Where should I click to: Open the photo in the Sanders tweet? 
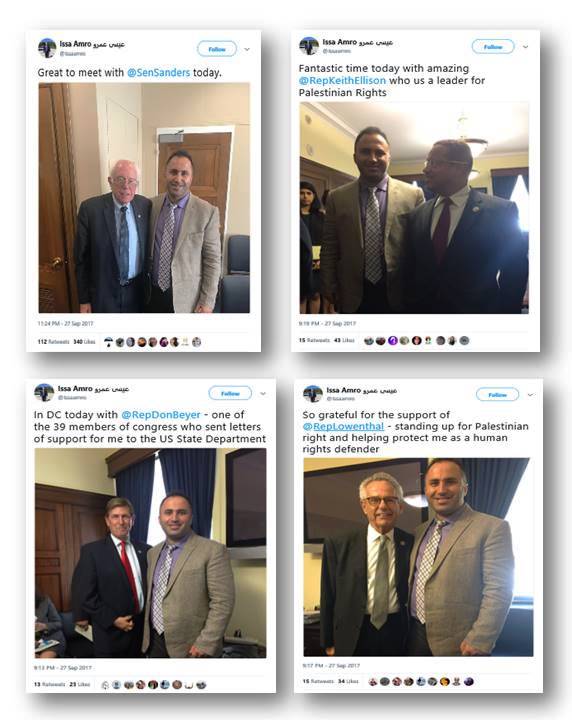coord(144,198)
